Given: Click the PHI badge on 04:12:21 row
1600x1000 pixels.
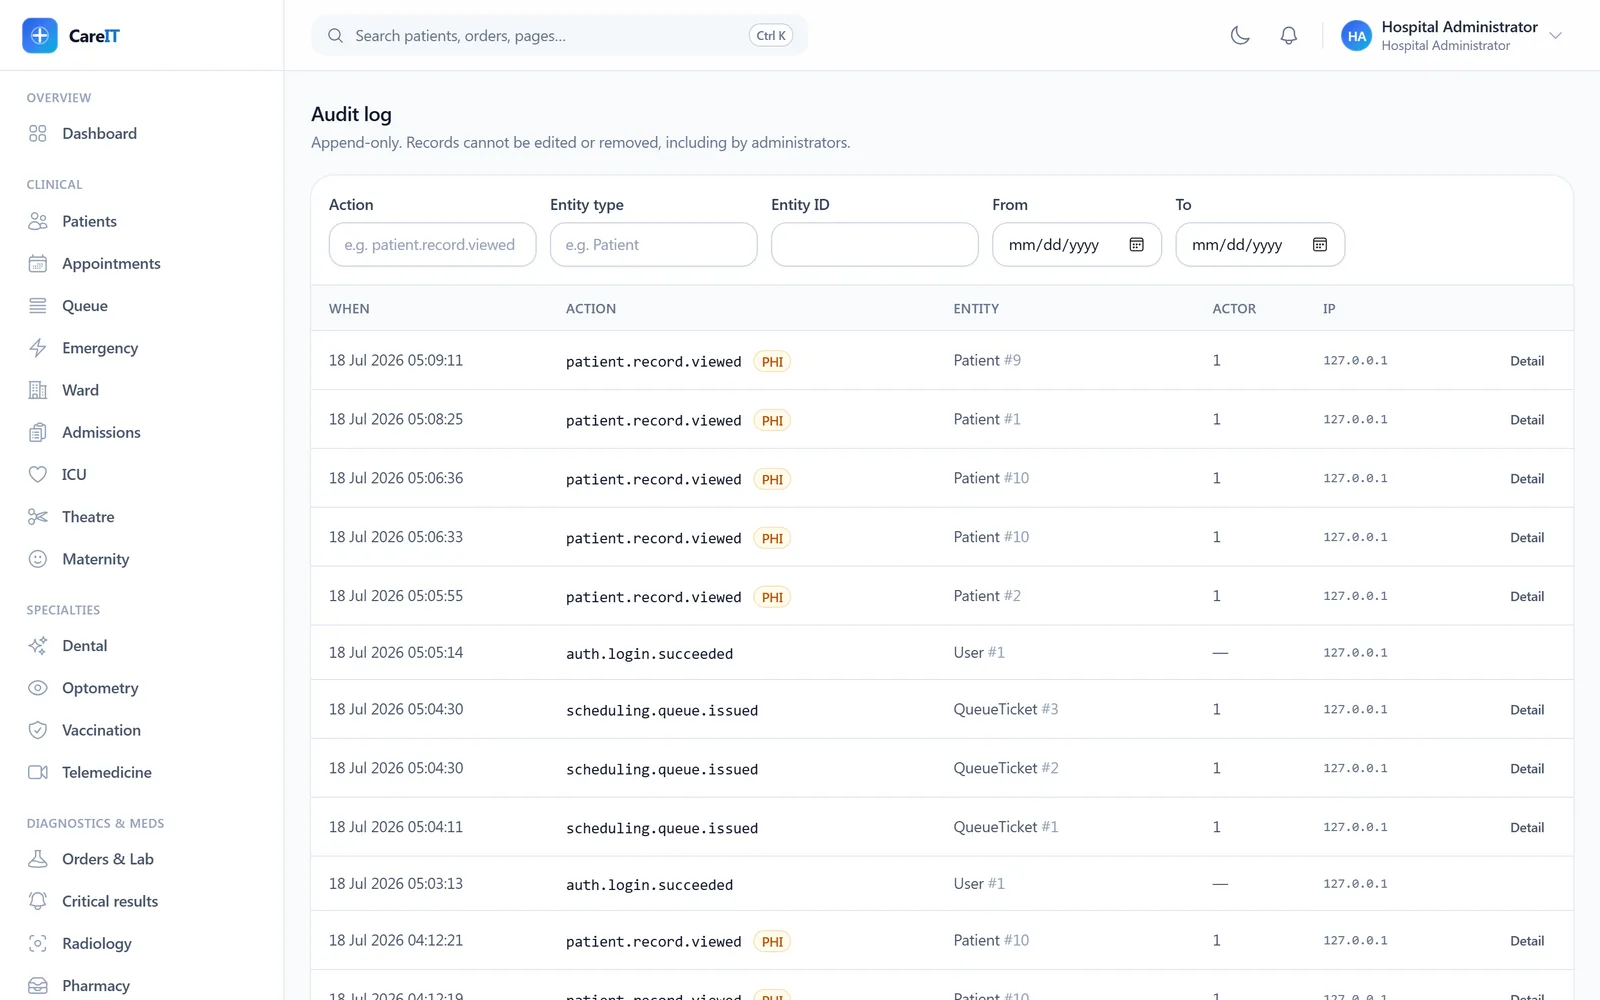Looking at the screenshot, I should click(772, 942).
